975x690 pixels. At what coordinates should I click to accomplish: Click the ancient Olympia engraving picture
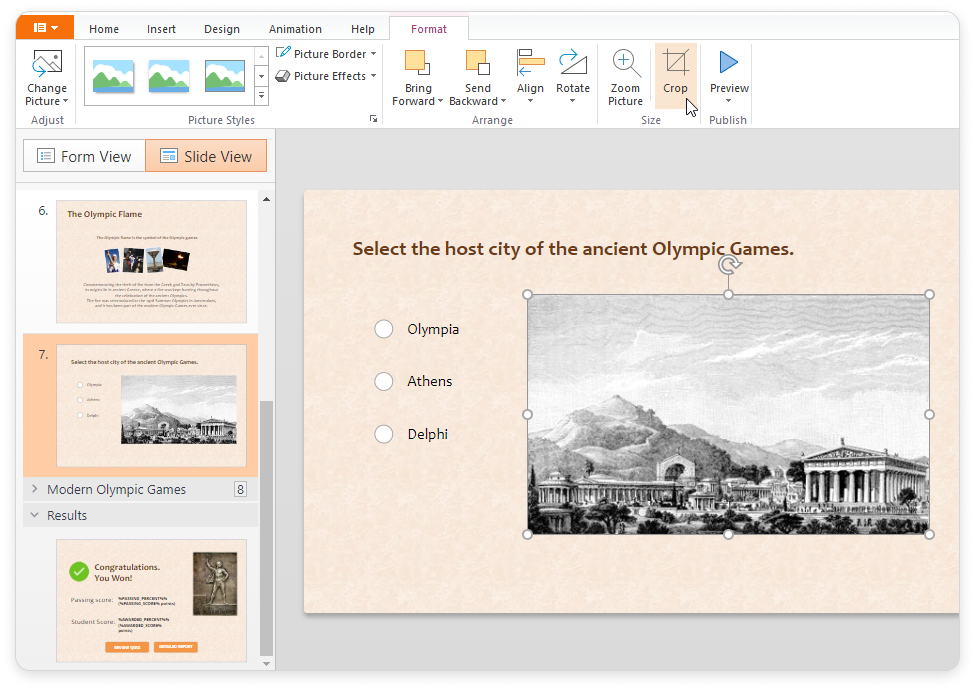coord(728,414)
